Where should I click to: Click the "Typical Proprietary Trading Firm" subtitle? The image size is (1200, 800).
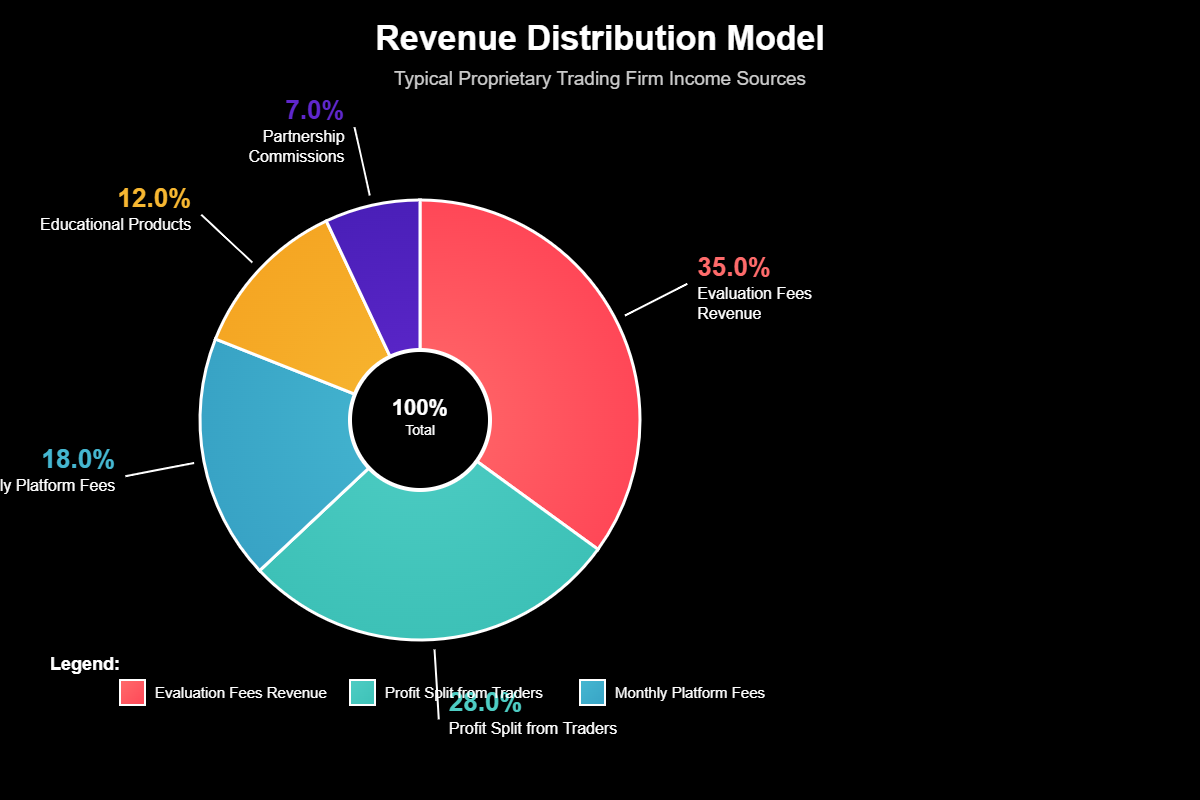point(600,78)
